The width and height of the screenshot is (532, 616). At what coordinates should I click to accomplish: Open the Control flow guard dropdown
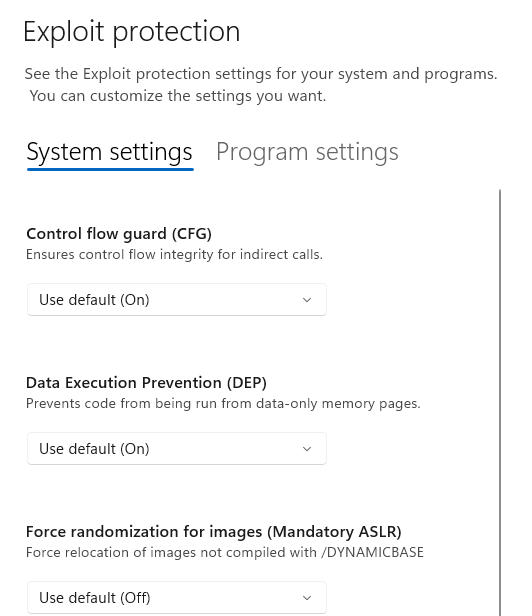click(x=177, y=299)
